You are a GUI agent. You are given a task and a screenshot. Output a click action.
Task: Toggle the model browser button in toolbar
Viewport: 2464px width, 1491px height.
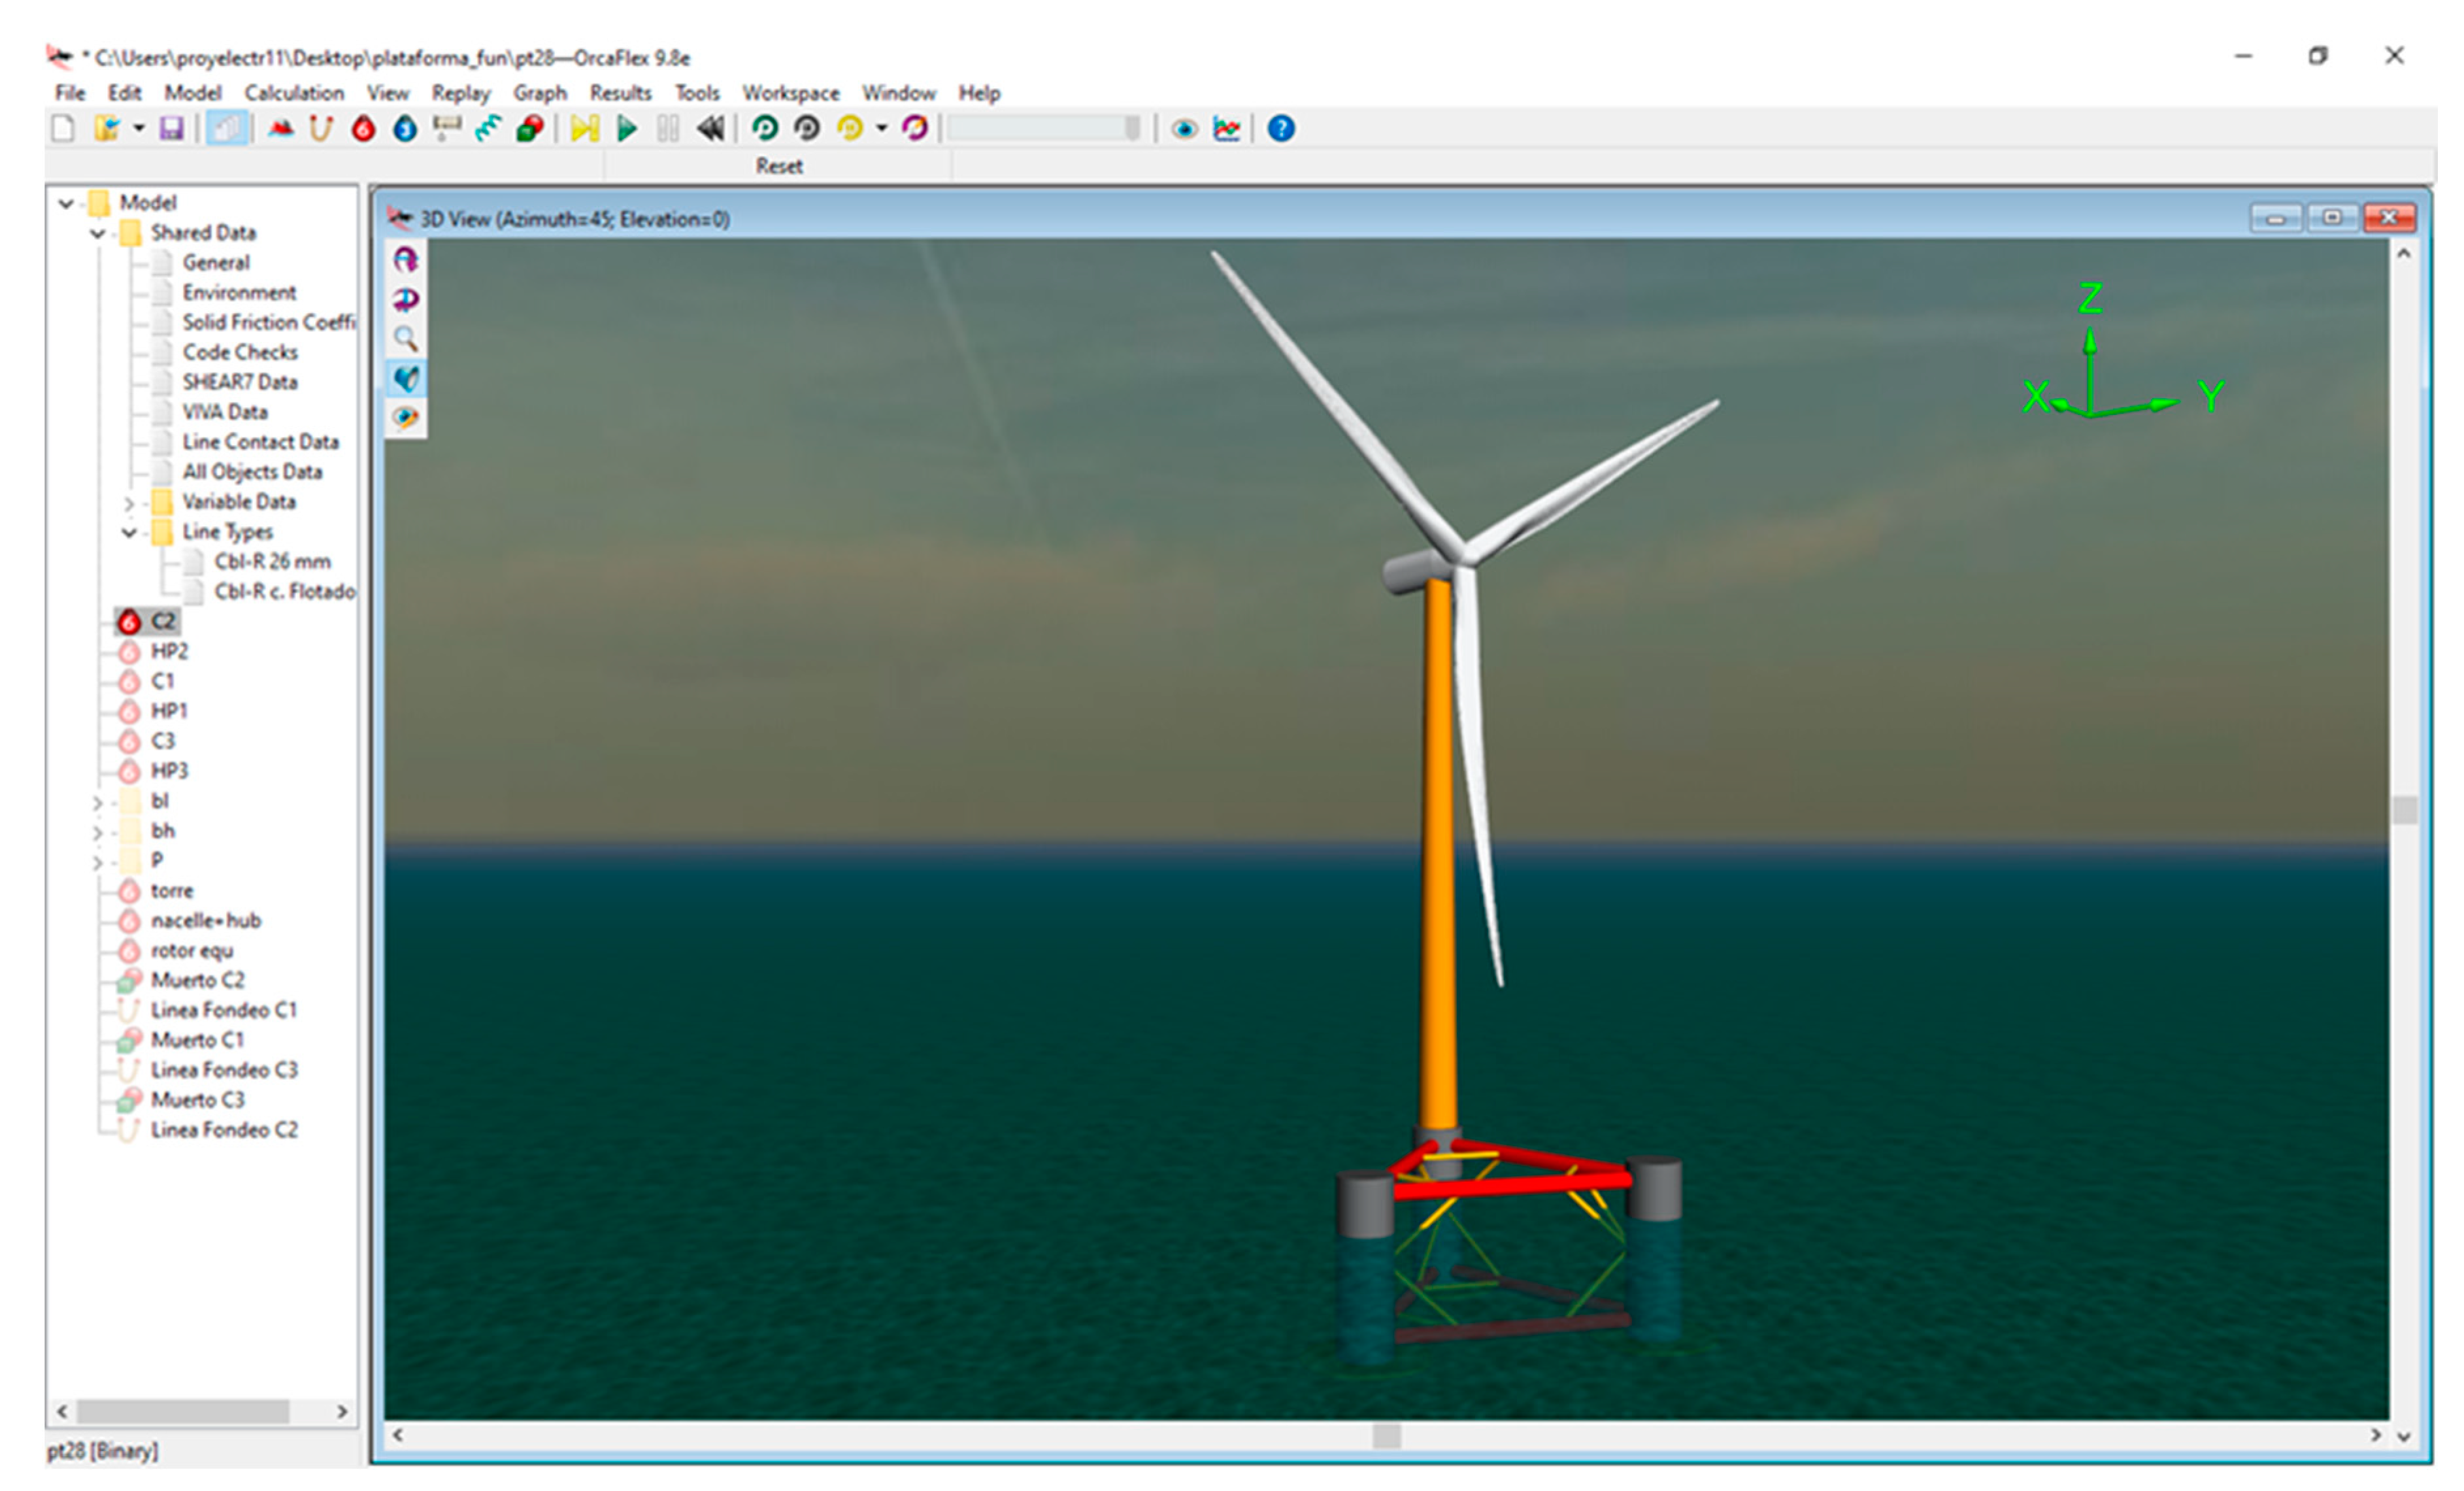[x=227, y=129]
